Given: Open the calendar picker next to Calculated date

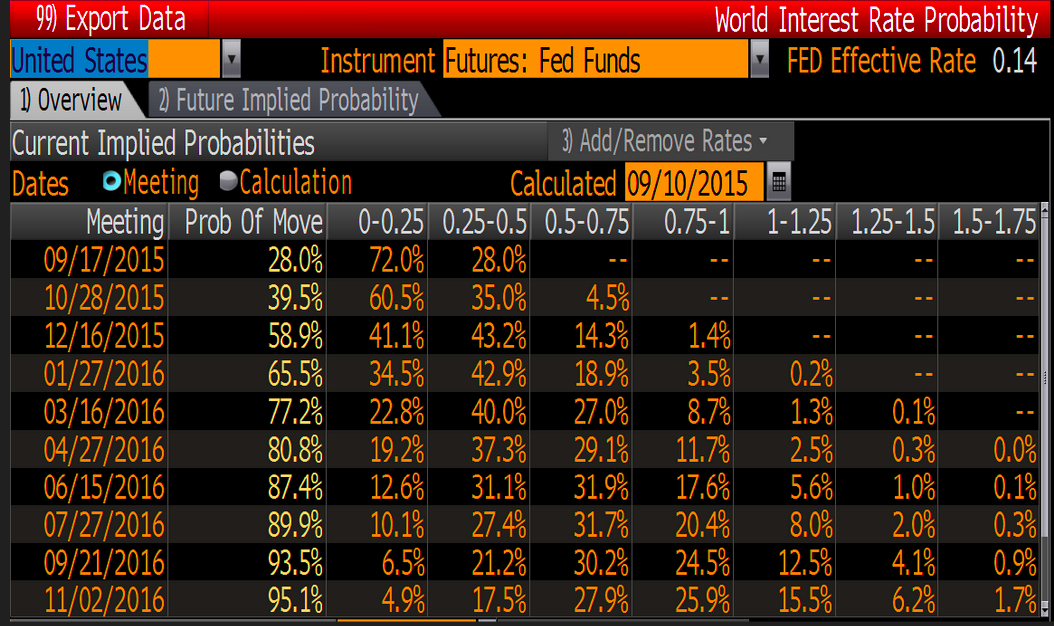Looking at the screenshot, I should (778, 182).
